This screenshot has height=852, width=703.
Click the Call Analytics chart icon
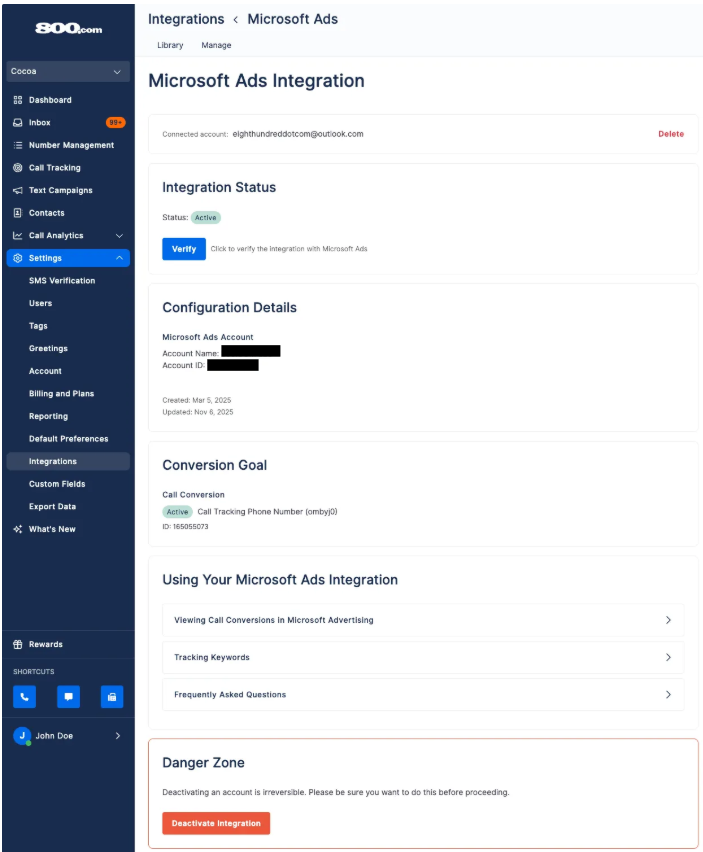(x=18, y=235)
